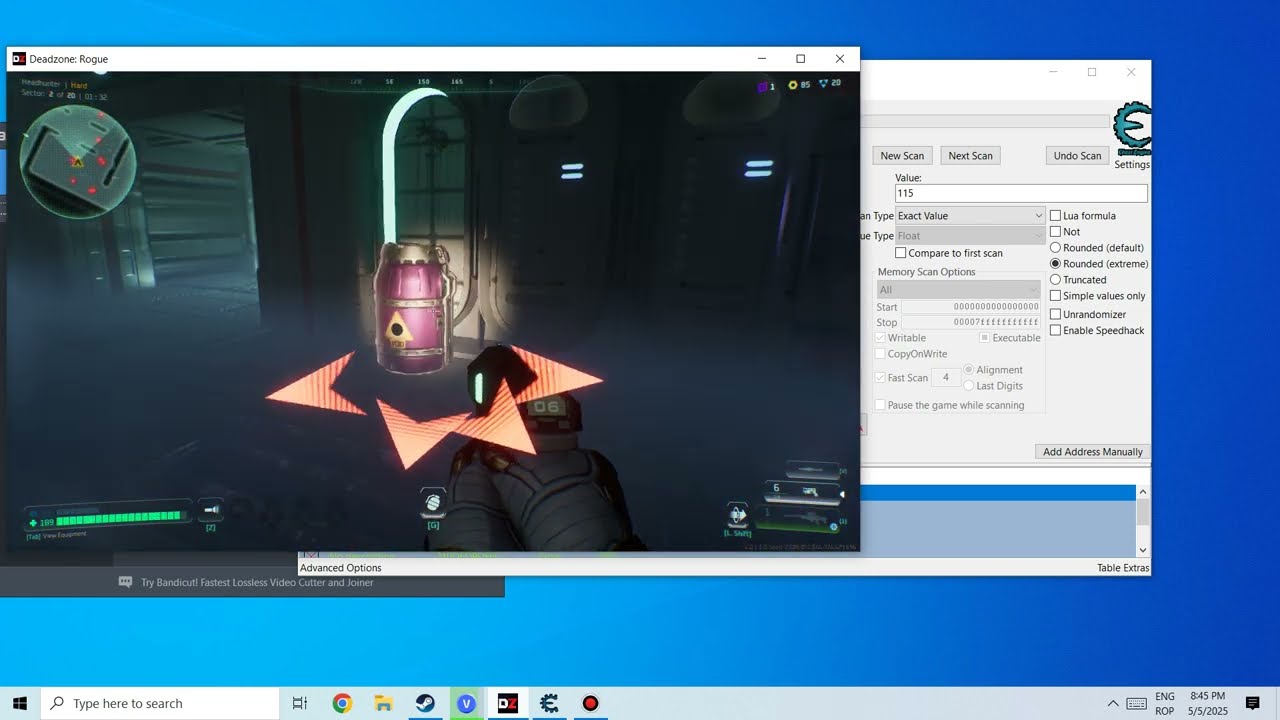Open Cheat Engine Settings via the logo
1280x720 pixels.
pyautogui.click(x=1132, y=128)
